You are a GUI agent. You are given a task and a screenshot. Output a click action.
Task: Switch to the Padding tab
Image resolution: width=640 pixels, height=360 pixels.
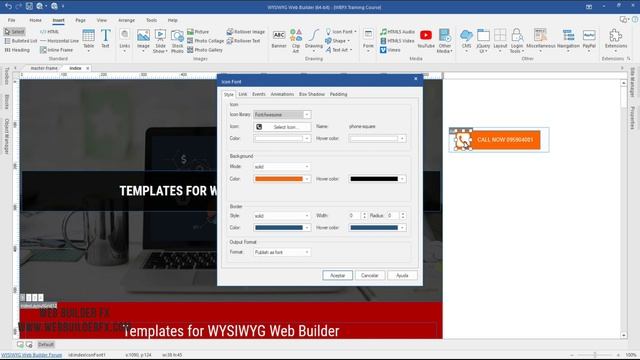pos(338,94)
